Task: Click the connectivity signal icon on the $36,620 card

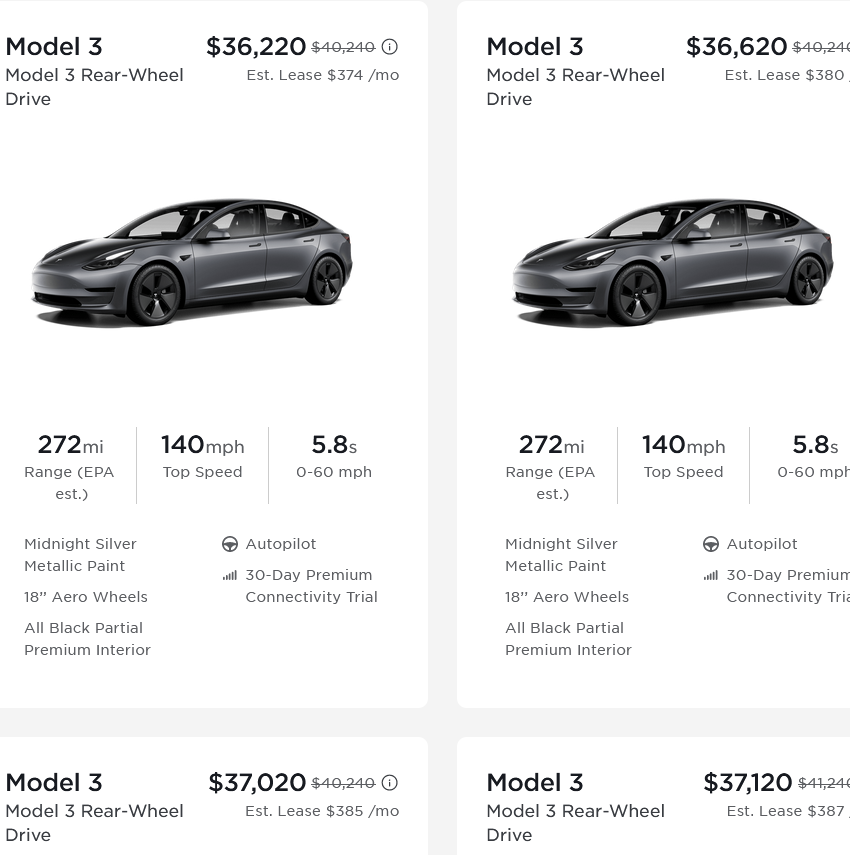Action: pyautogui.click(x=711, y=576)
